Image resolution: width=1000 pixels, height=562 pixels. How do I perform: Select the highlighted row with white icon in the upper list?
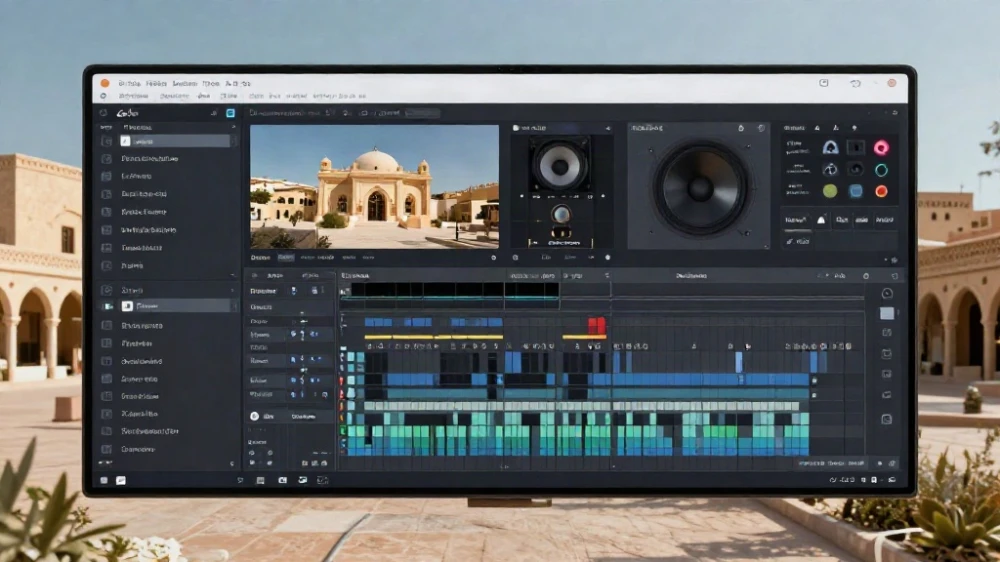coord(175,142)
